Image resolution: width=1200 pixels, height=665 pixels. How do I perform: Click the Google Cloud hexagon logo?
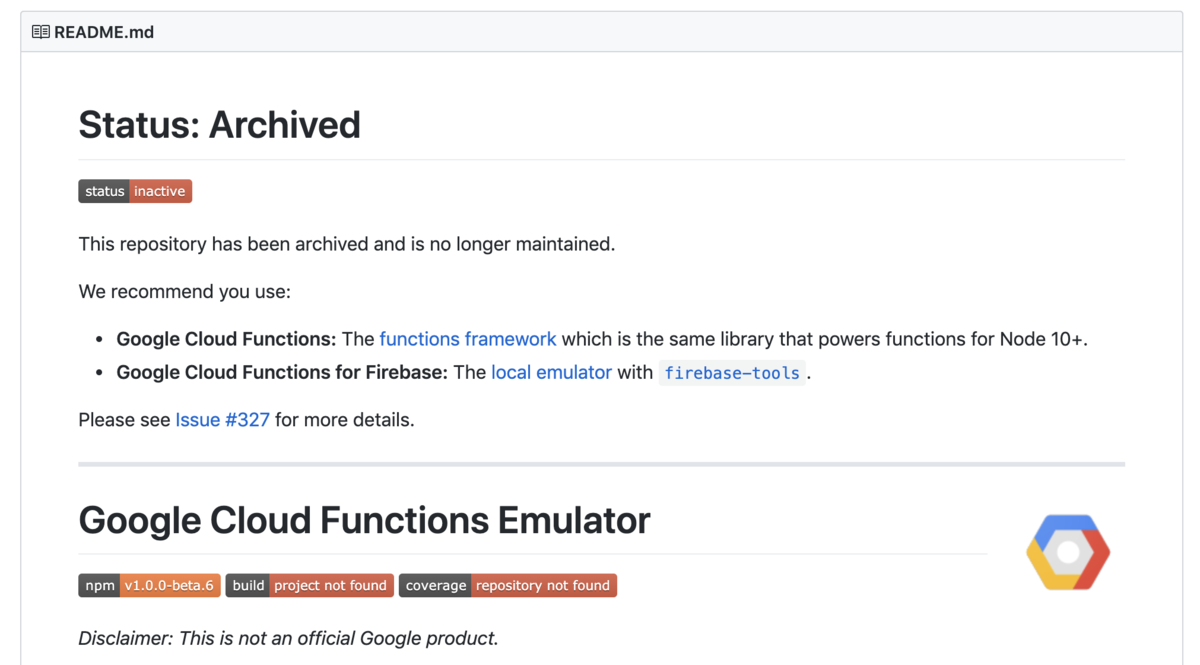1068,552
